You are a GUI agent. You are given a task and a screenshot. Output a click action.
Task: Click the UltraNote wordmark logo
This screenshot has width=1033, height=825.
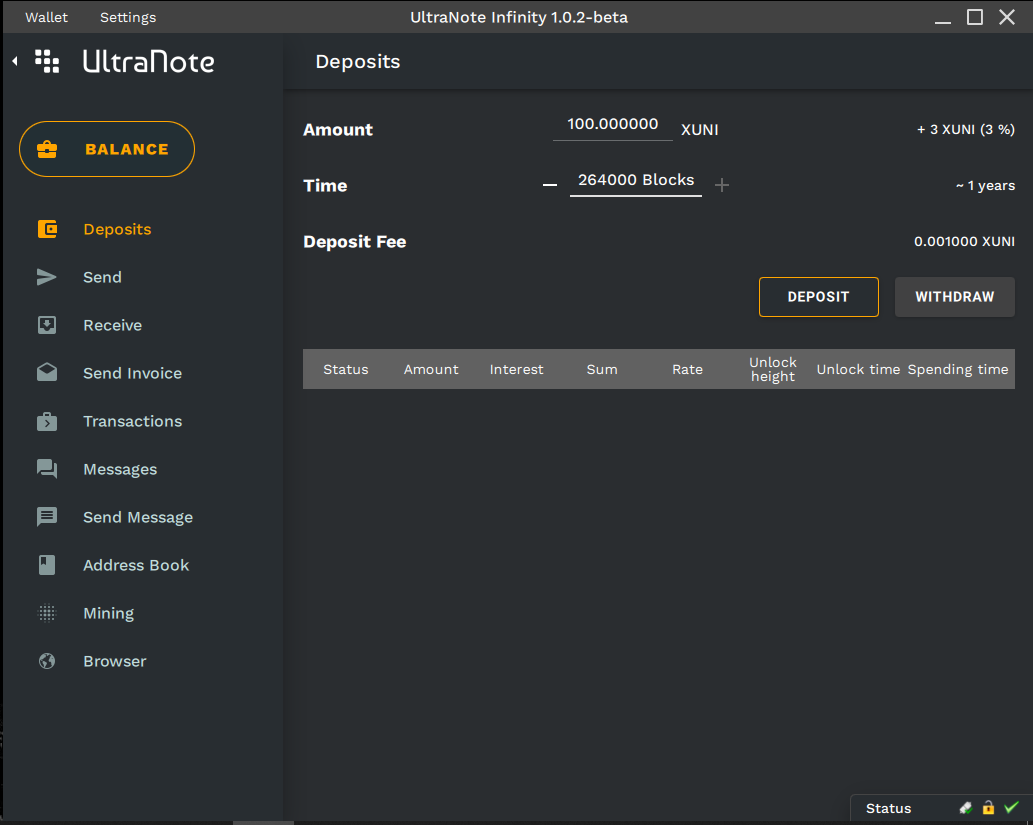coord(148,61)
